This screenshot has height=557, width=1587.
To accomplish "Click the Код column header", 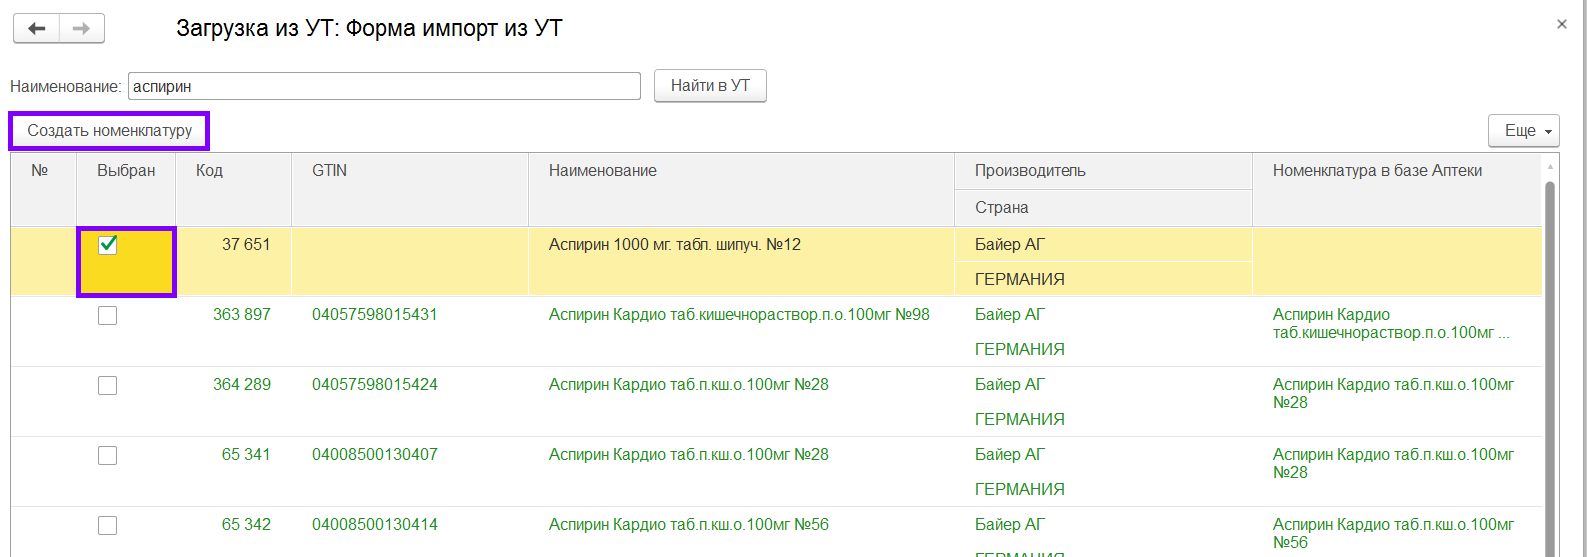I will [209, 171].
